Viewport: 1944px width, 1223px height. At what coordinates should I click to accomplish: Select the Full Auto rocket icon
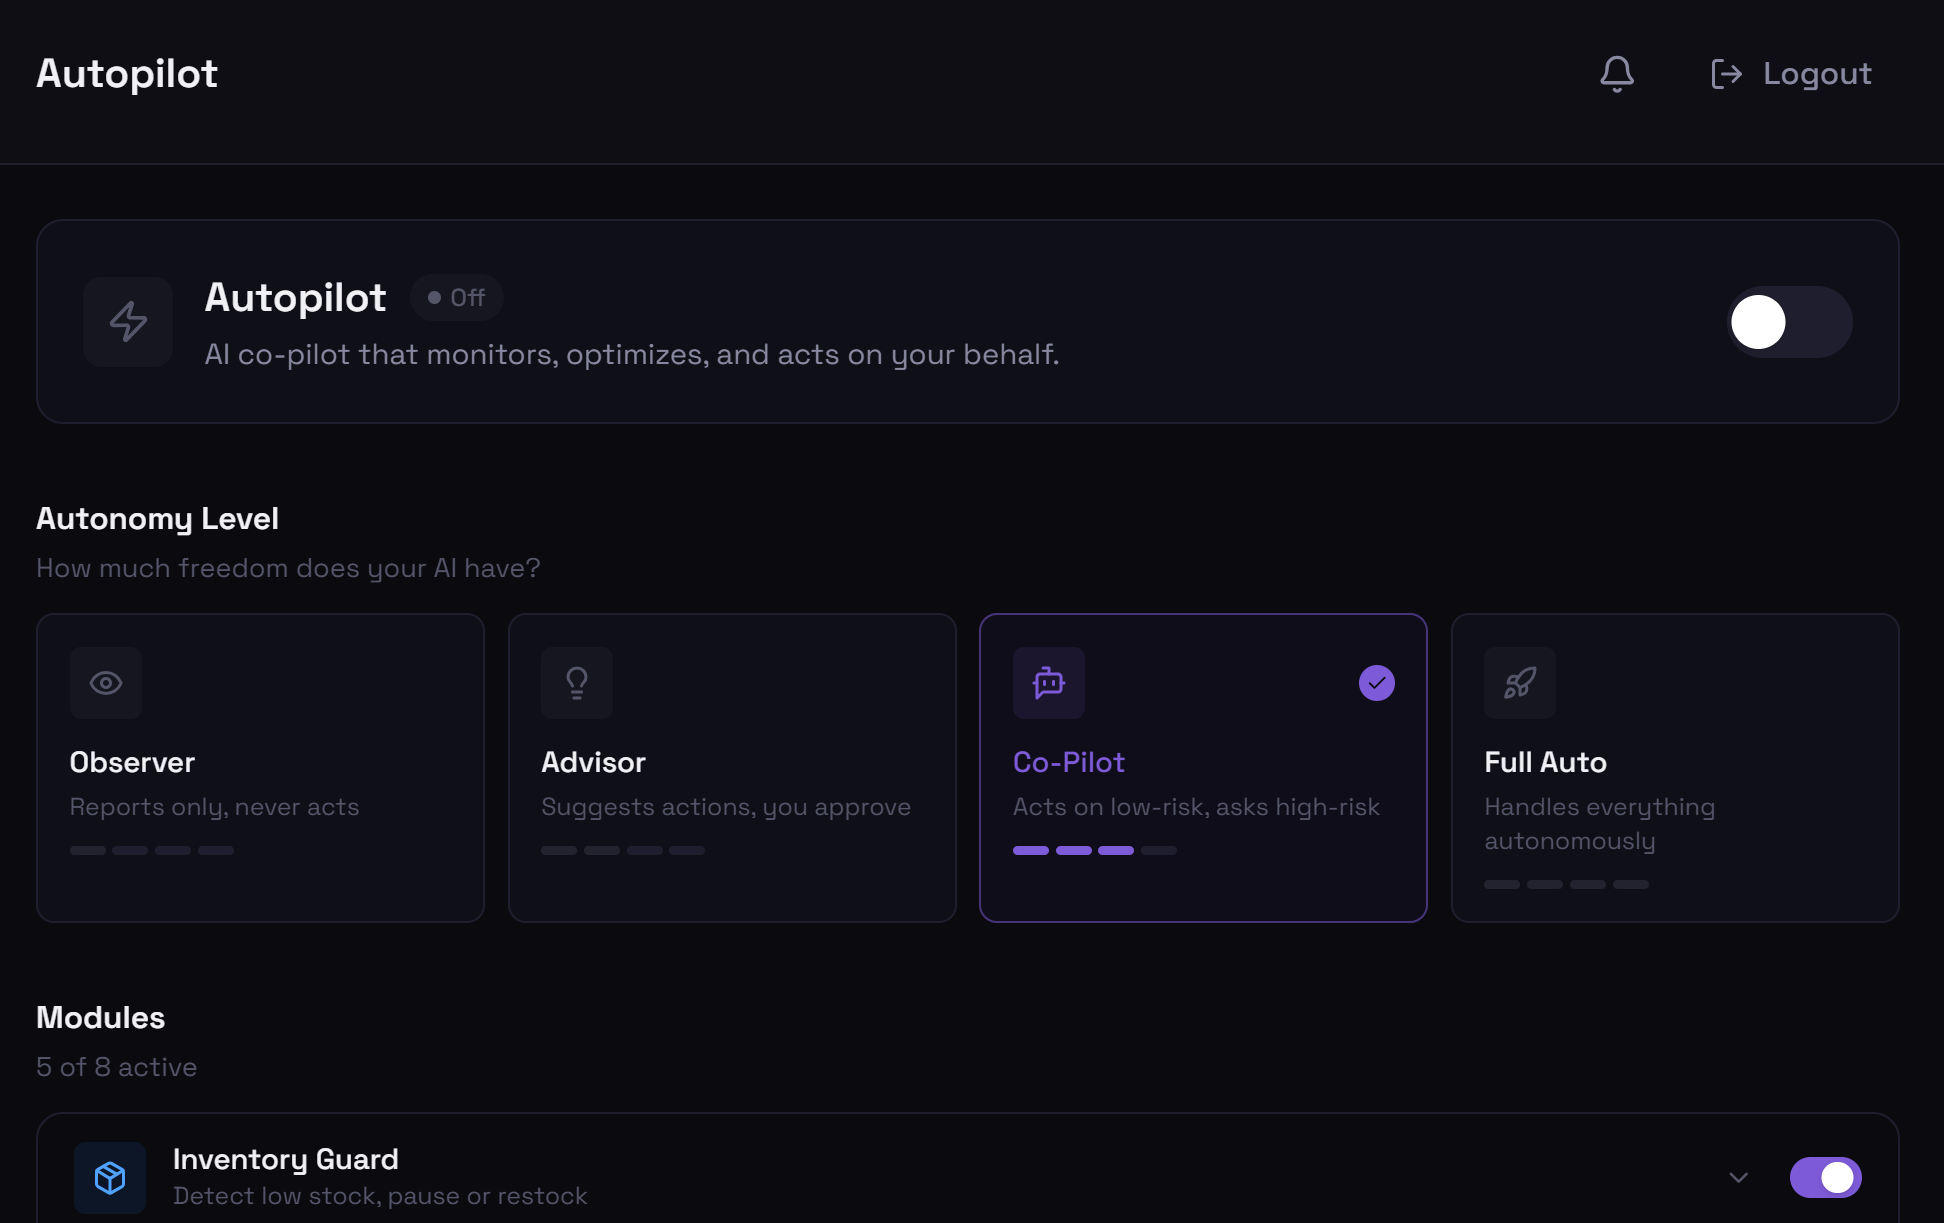[x=1520, y=683]
